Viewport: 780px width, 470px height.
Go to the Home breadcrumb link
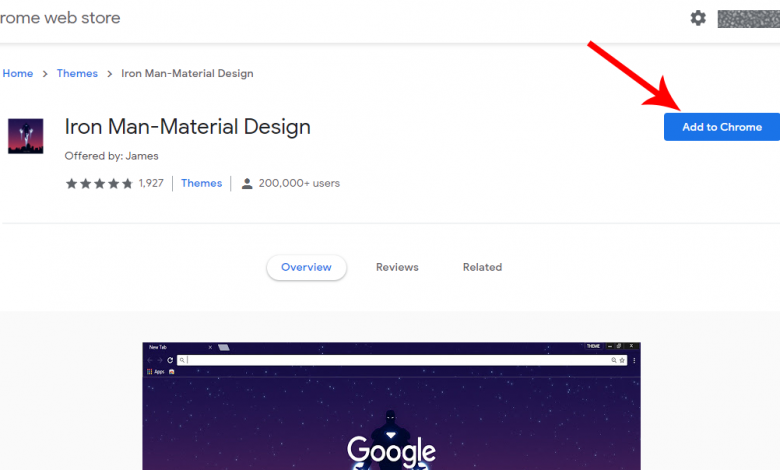(18, 74)
